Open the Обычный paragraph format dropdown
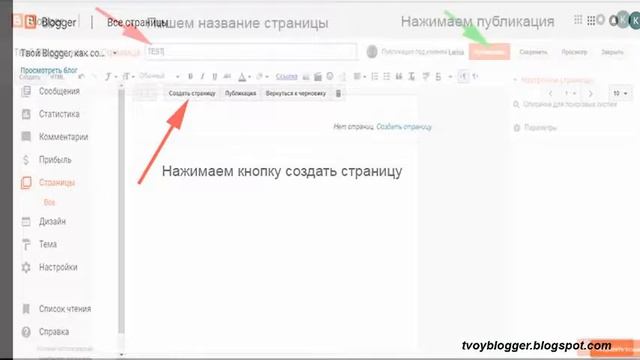Screen dimensions: 640x360 pos(159,76)
